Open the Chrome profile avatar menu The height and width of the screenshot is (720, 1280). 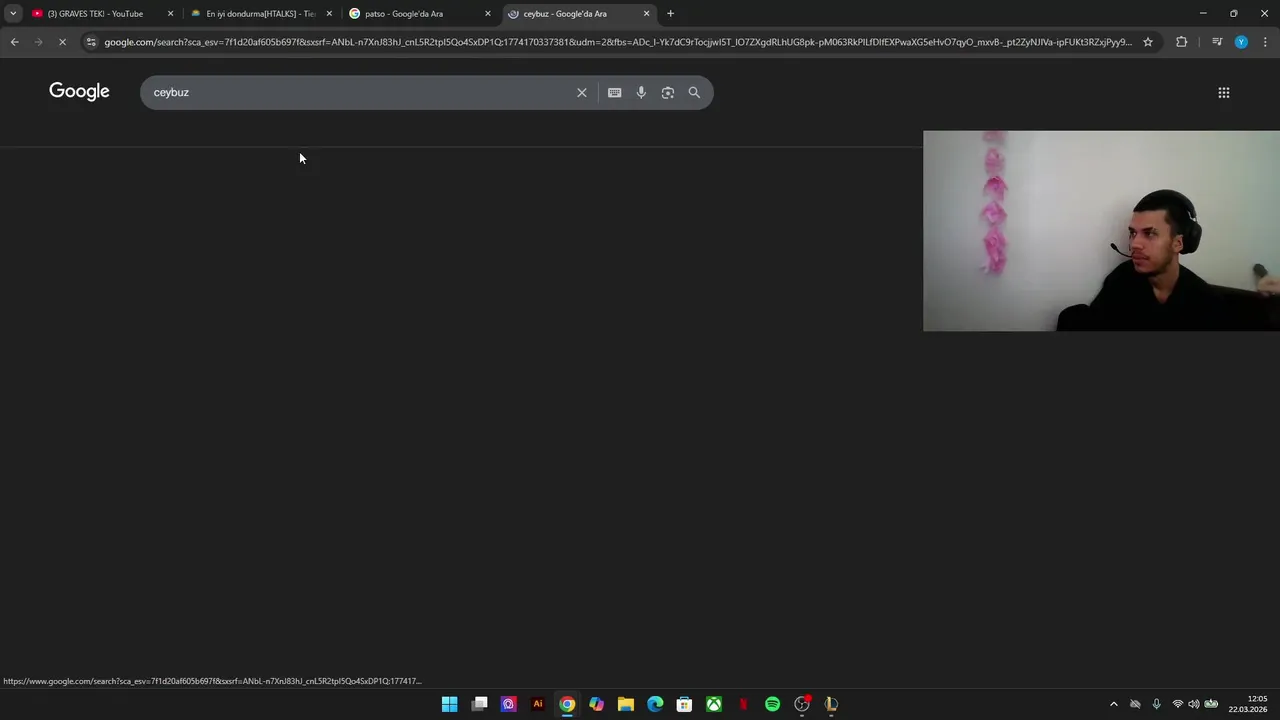[1241, 42]
